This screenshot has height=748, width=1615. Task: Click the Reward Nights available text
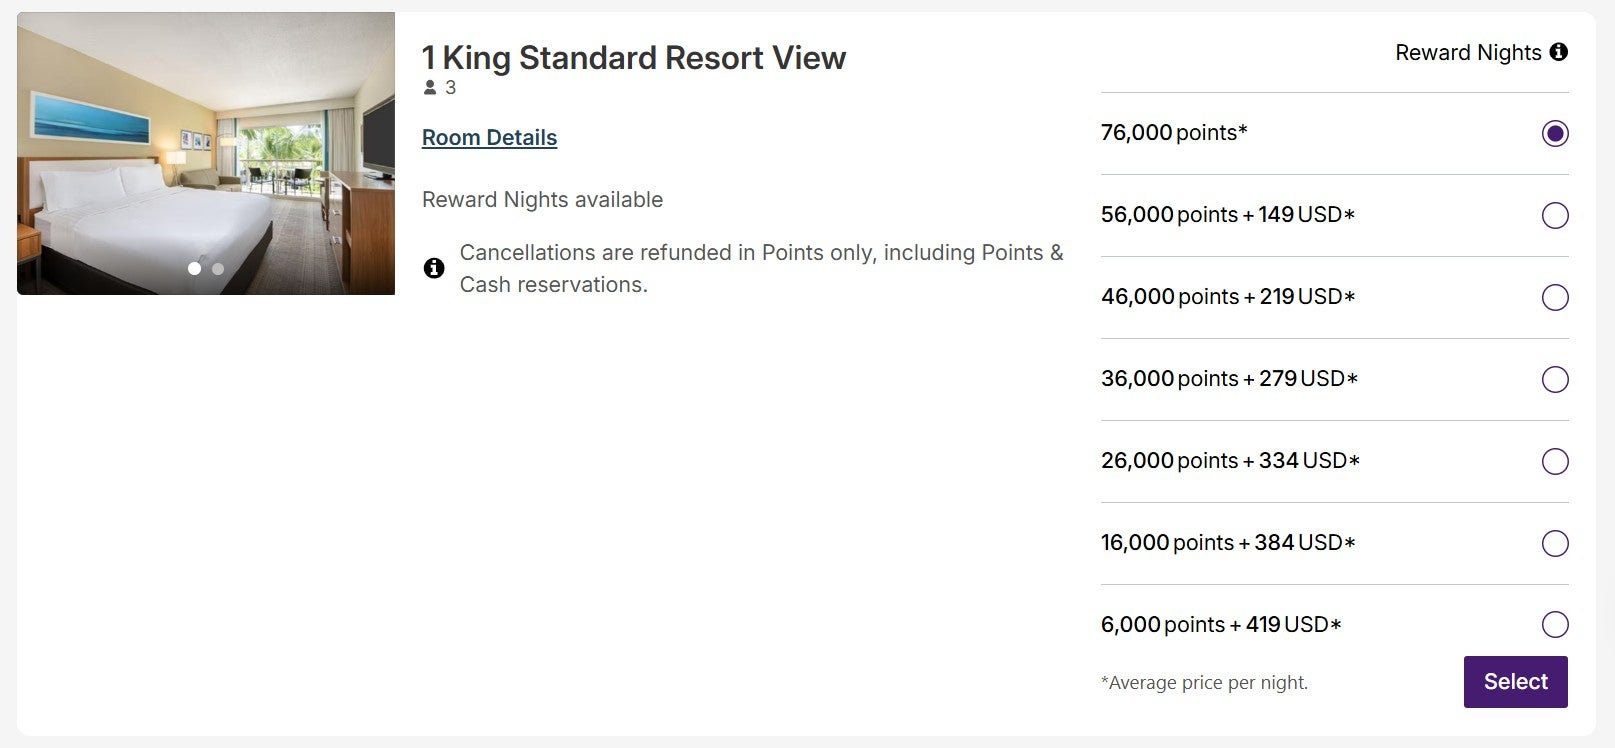(x=542, y=199)
